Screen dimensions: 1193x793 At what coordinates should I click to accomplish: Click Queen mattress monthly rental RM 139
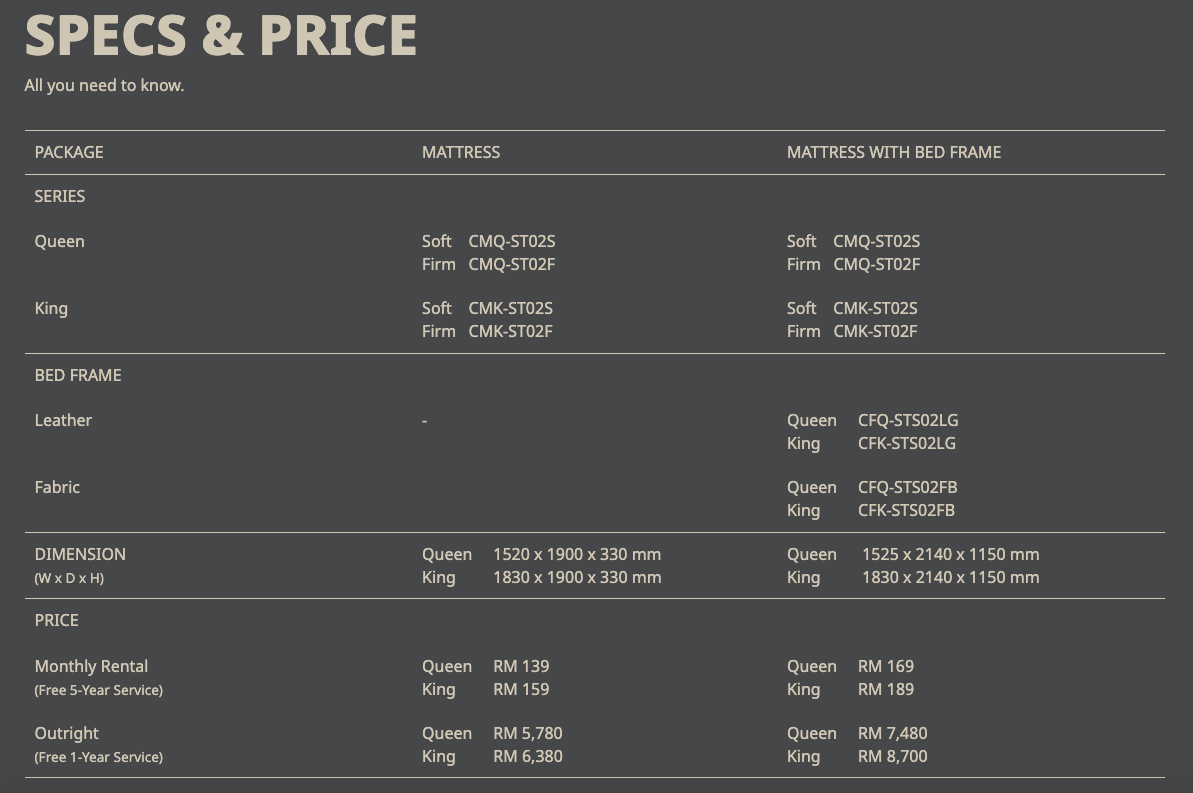click(521, 666)
